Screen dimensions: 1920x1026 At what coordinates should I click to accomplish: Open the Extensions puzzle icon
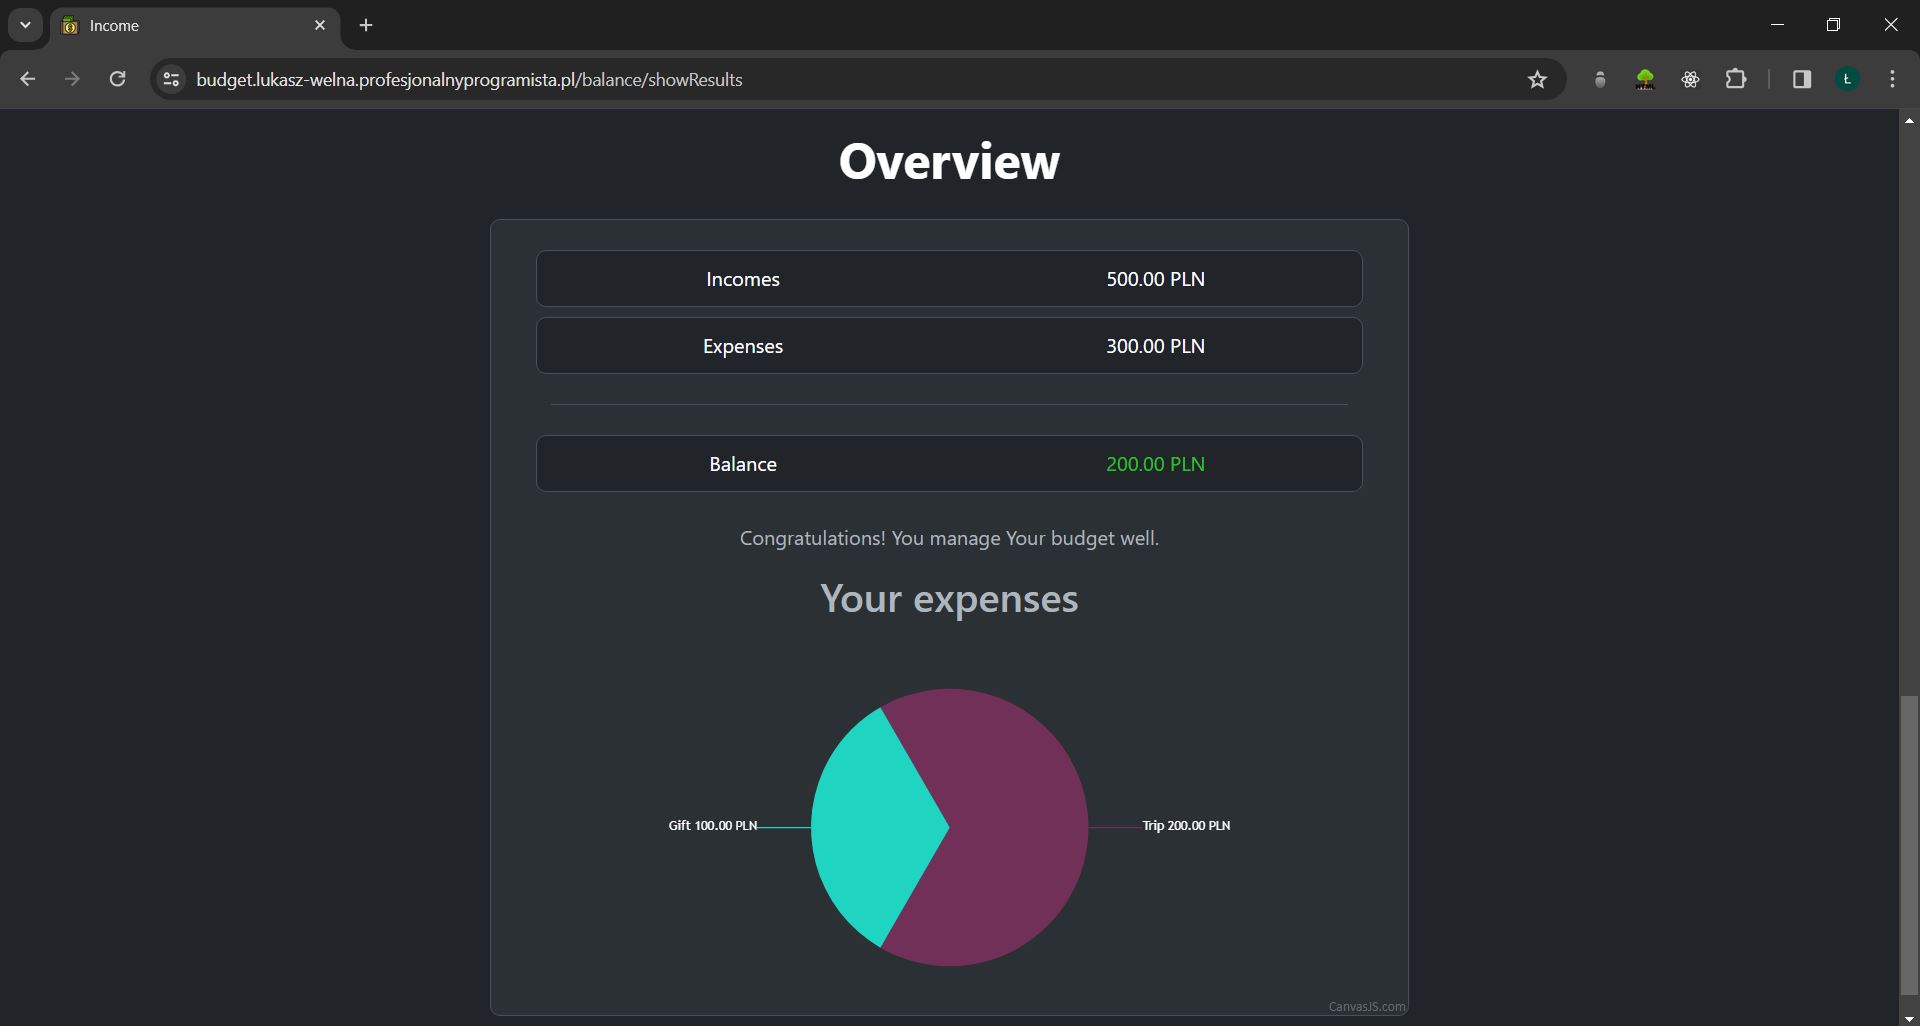tap(1736, 79)
